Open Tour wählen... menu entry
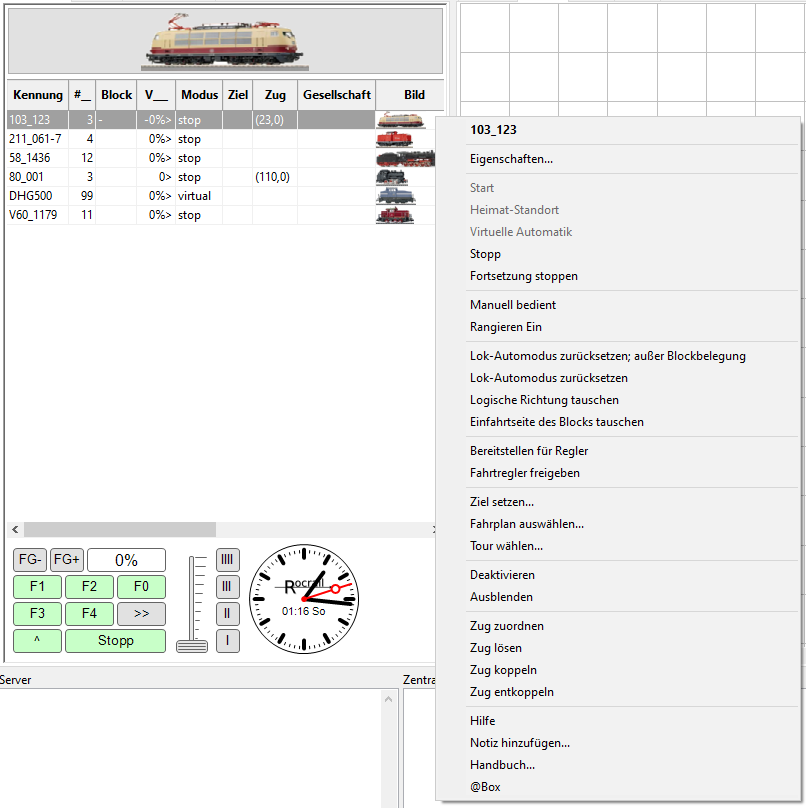Screen dimensions: 806x808 (506, 546)
